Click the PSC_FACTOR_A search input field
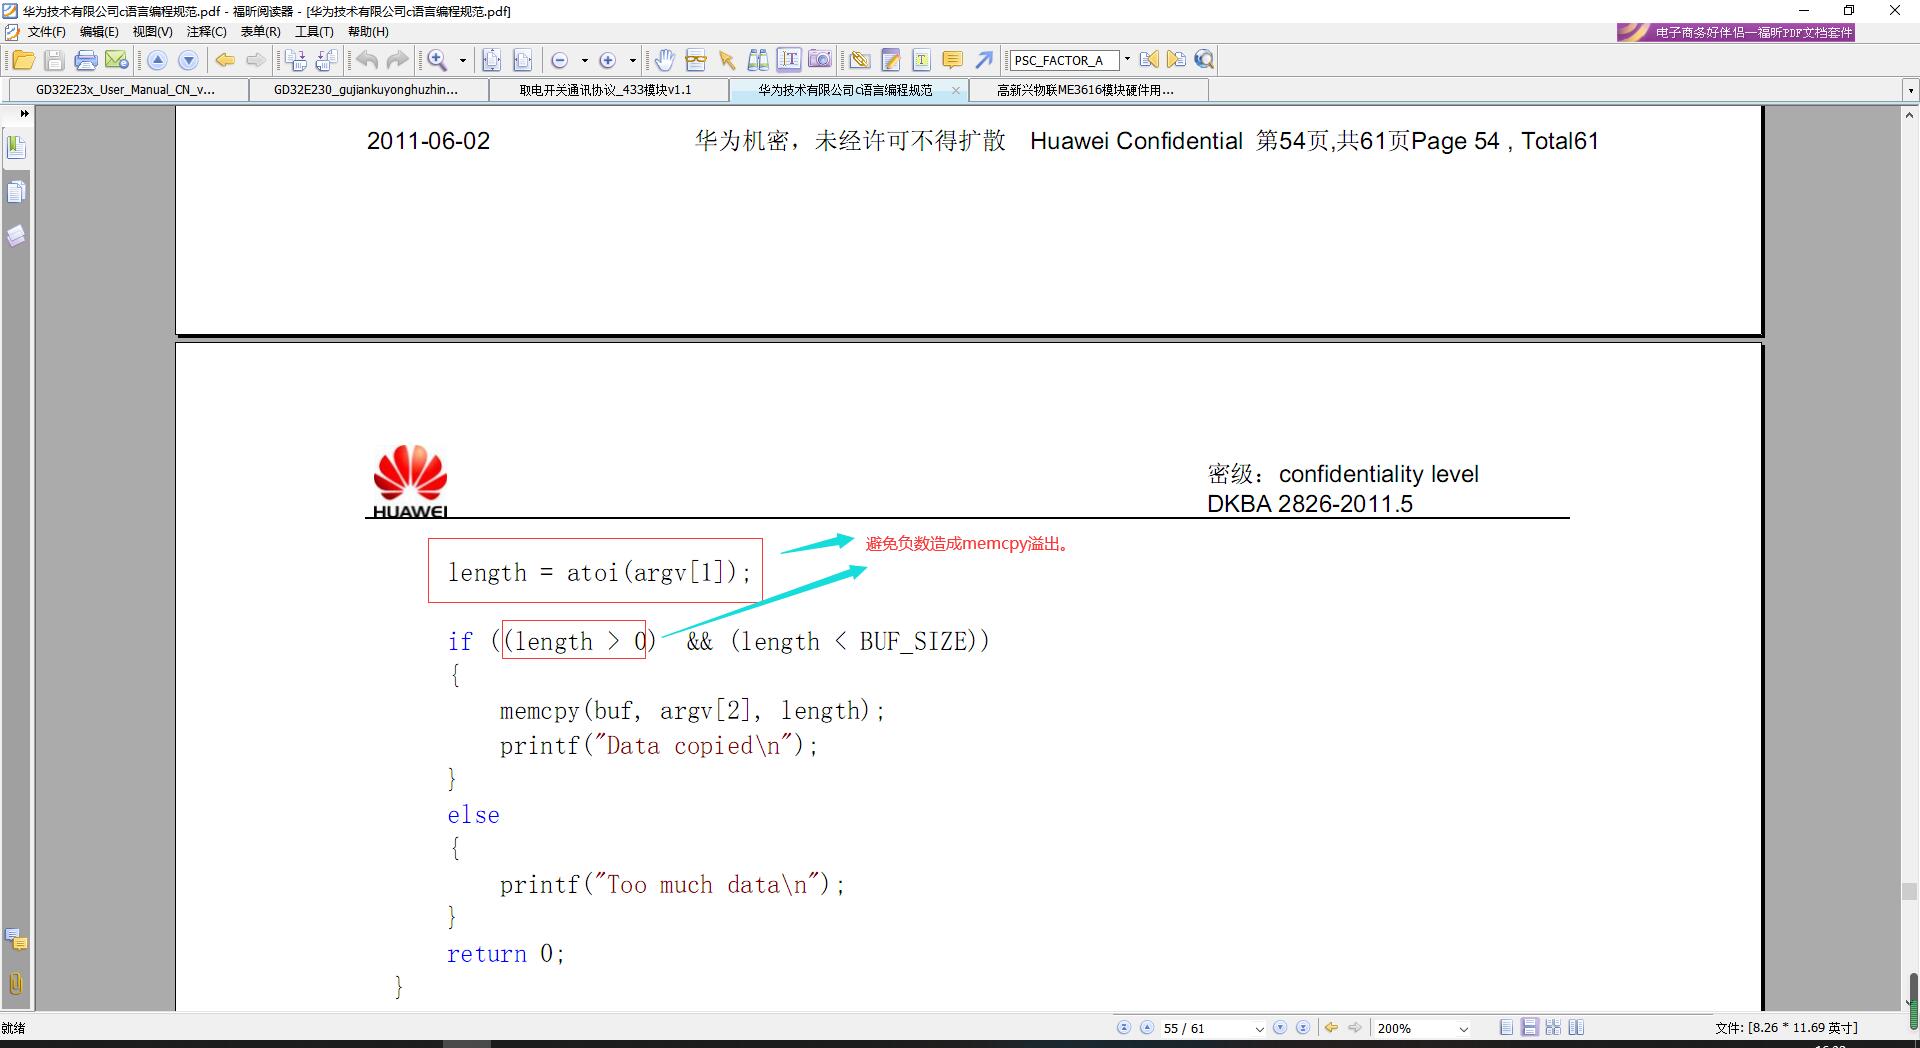Viewport: 1920px width, 1048px height. tap(1063, 60)
